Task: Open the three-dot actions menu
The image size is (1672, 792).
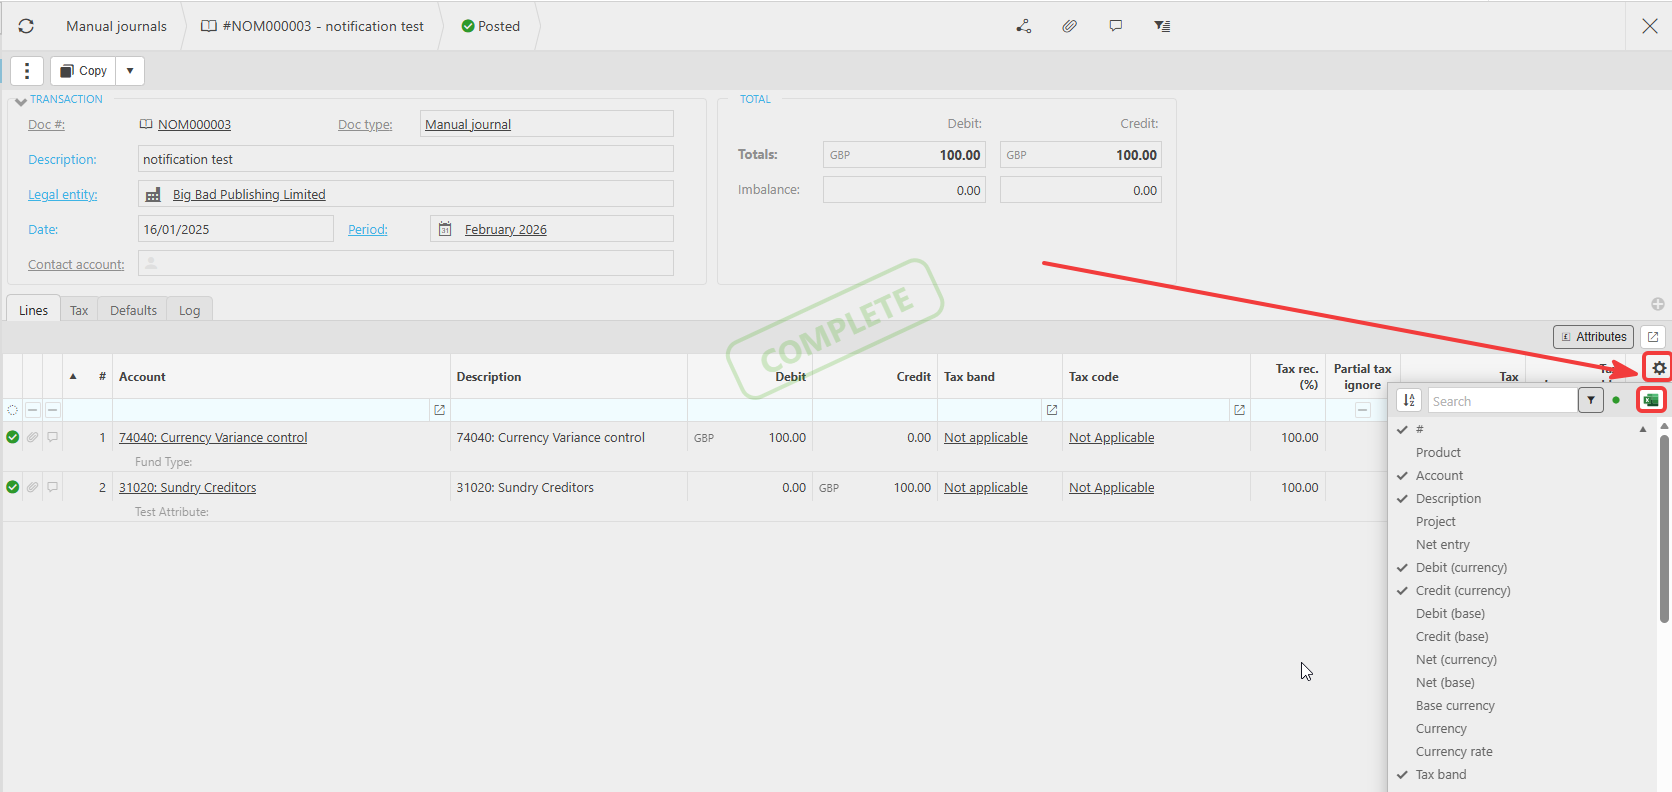Action: [27, 71]
